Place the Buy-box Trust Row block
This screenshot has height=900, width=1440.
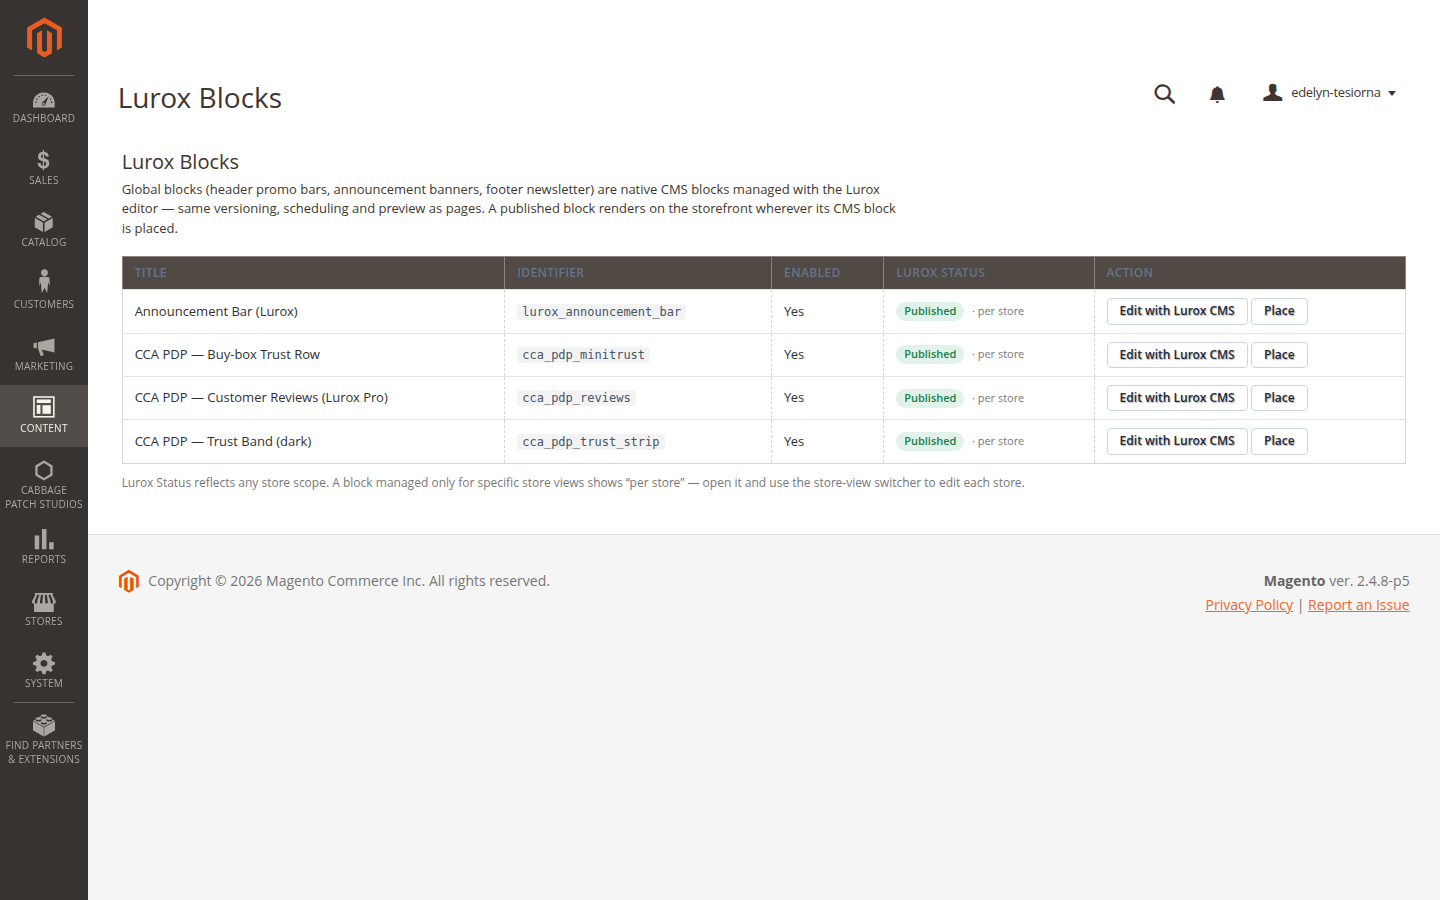(1279, 355)
